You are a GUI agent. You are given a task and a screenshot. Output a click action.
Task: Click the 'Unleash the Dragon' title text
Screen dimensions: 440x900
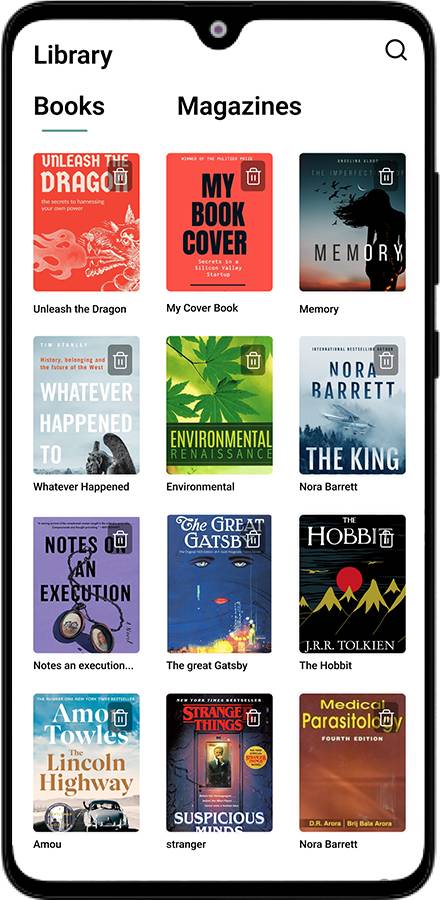pyautogui.click(x=80, y=309)
